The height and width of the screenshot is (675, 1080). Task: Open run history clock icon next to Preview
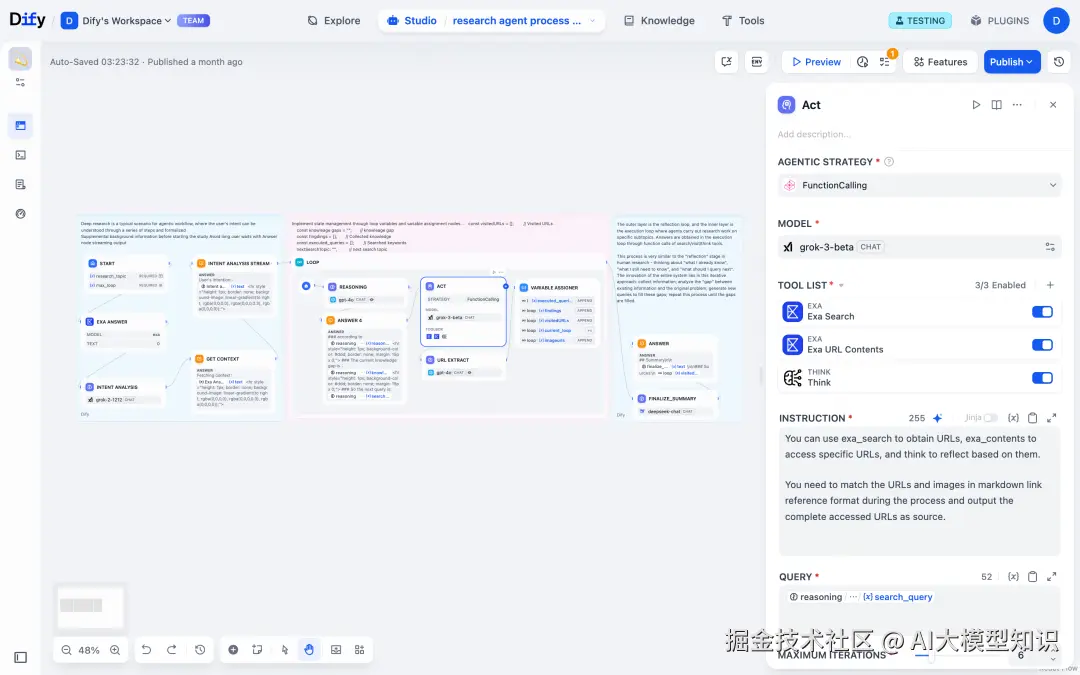862,62
